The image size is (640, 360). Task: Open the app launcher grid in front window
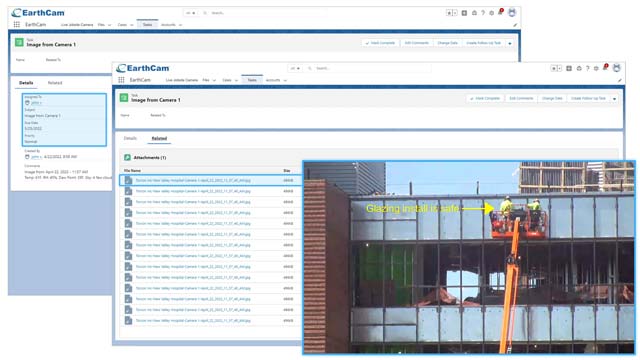(121, 80)
